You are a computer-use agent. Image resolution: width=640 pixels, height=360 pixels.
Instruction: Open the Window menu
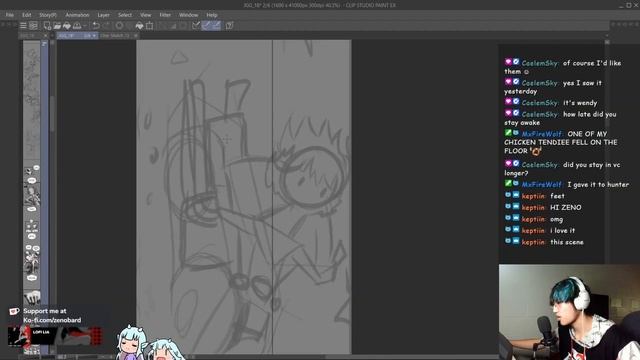tap(189, 15)
